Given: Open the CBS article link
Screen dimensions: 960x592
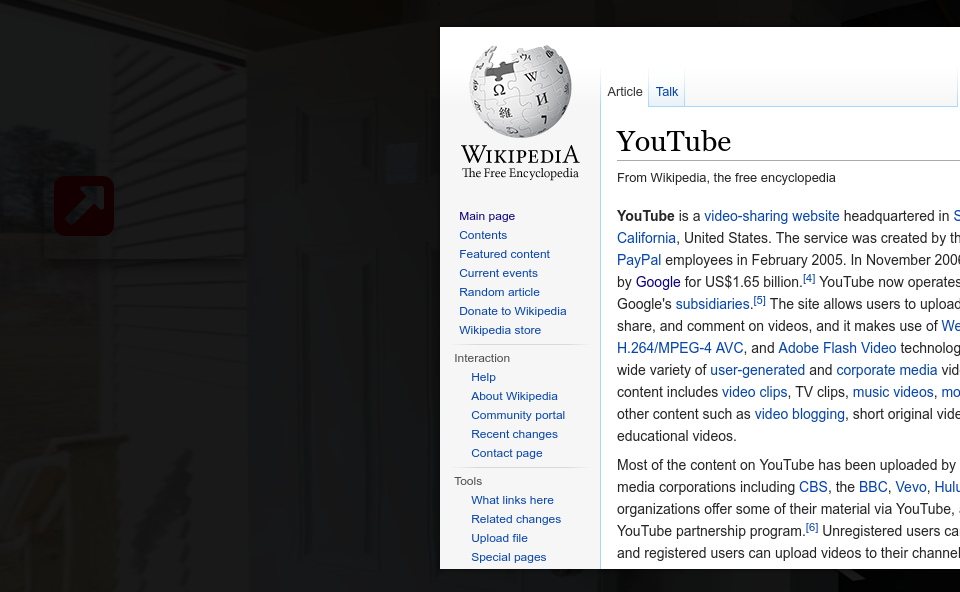Looking at the screenshot, I should click(x=813, y=487).
